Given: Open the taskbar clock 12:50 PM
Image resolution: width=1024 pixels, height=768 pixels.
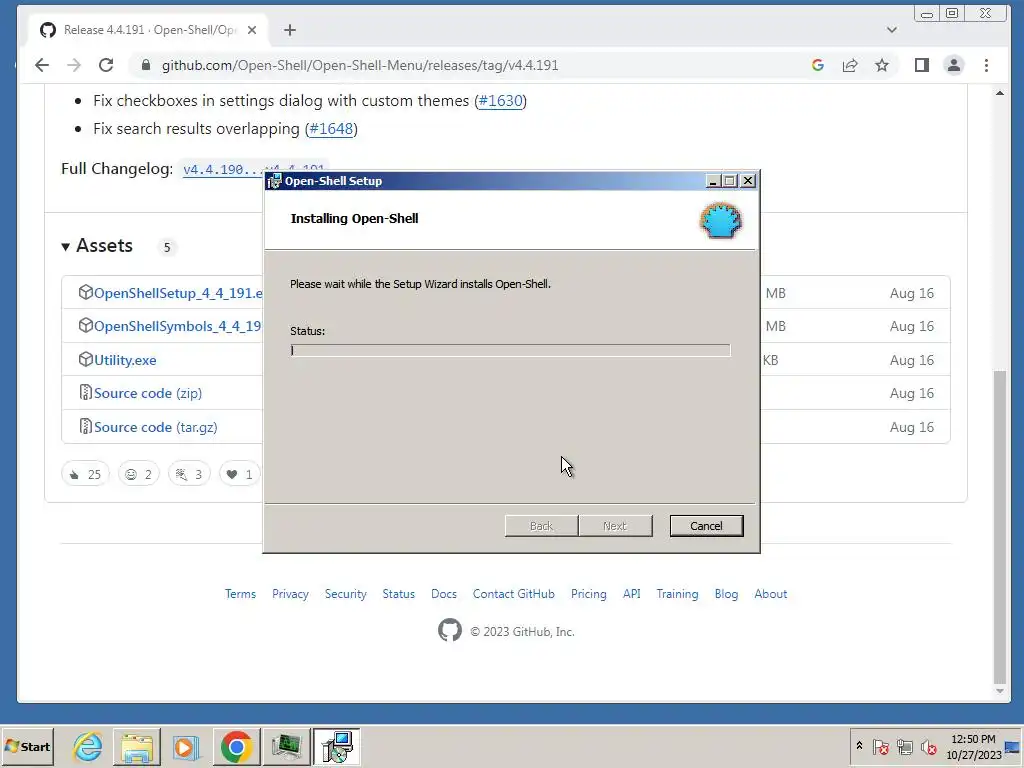Looking at the screenshot, I should tap(973, 746).
